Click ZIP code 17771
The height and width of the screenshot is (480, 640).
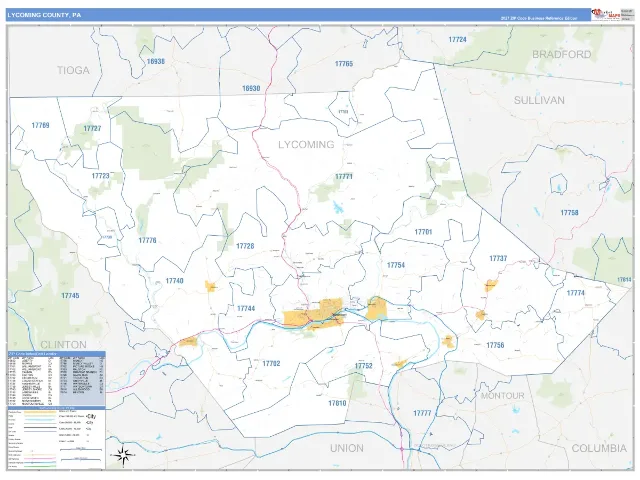pos(344,177)
